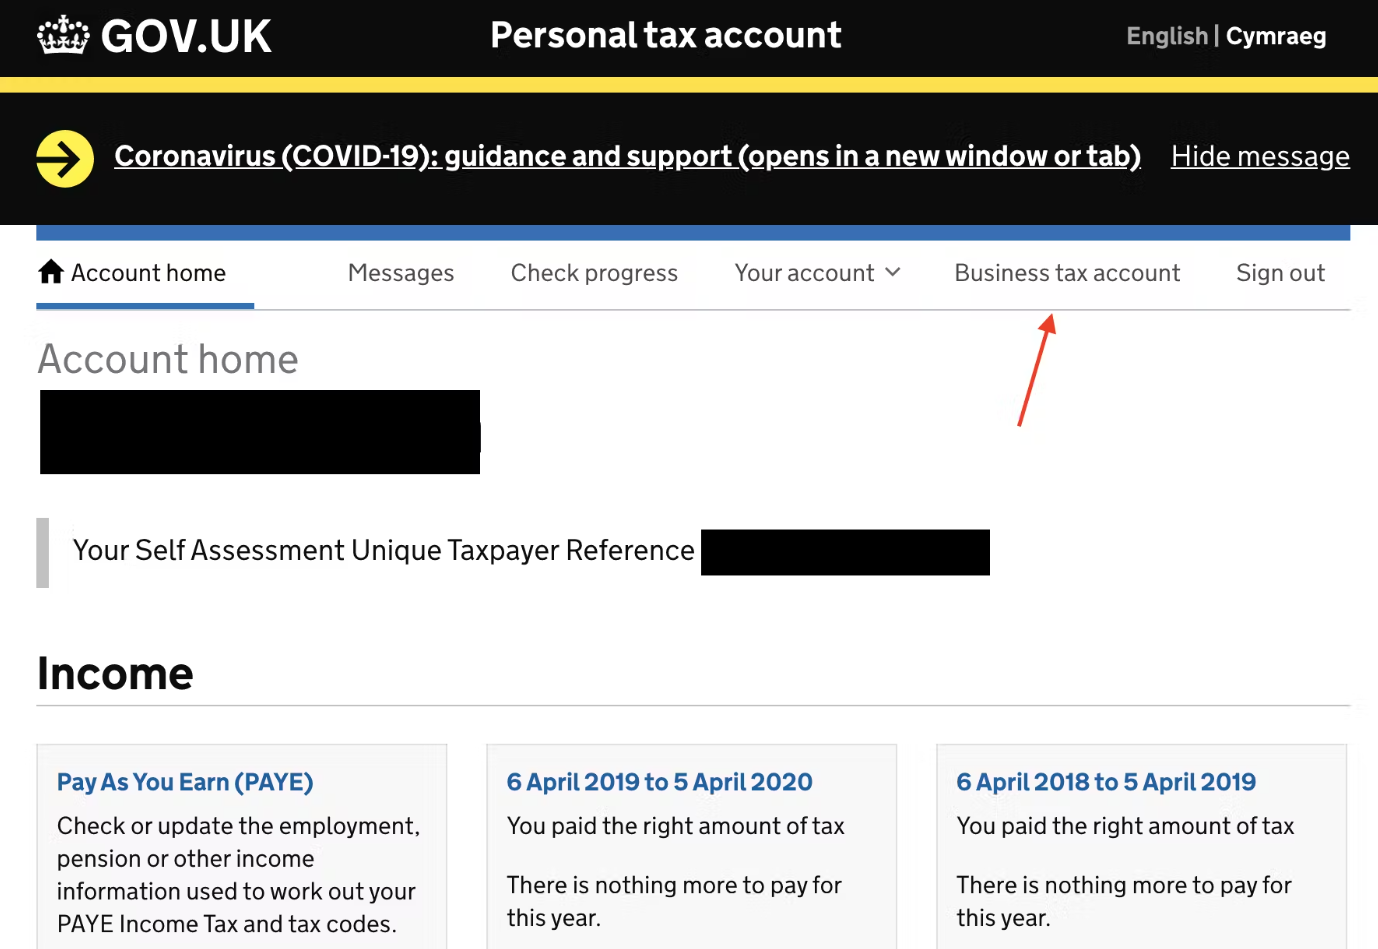Click the GOV.UK crown logo icon
Screen dimensions: 1378x949
click(x=63, y=35)
